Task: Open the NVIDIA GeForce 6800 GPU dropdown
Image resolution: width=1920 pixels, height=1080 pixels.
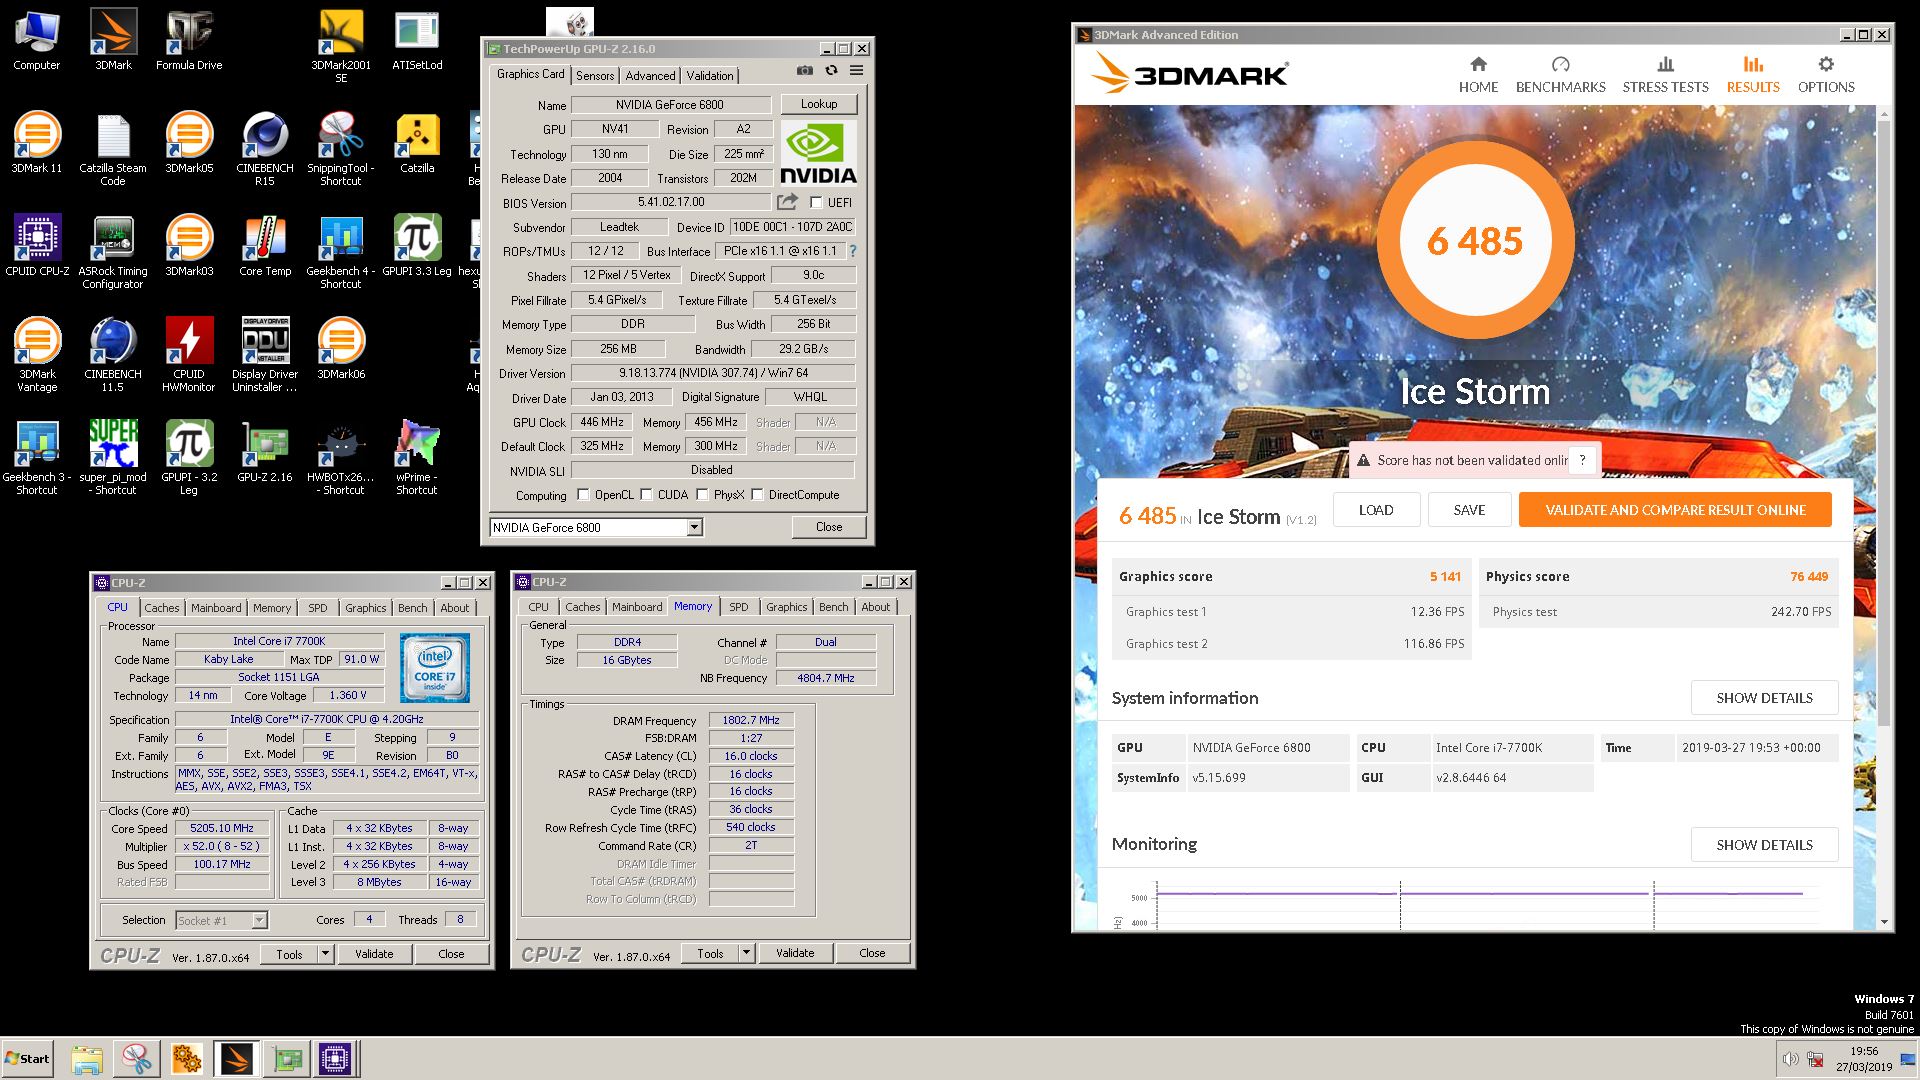Action: click(x=694, y=528)
